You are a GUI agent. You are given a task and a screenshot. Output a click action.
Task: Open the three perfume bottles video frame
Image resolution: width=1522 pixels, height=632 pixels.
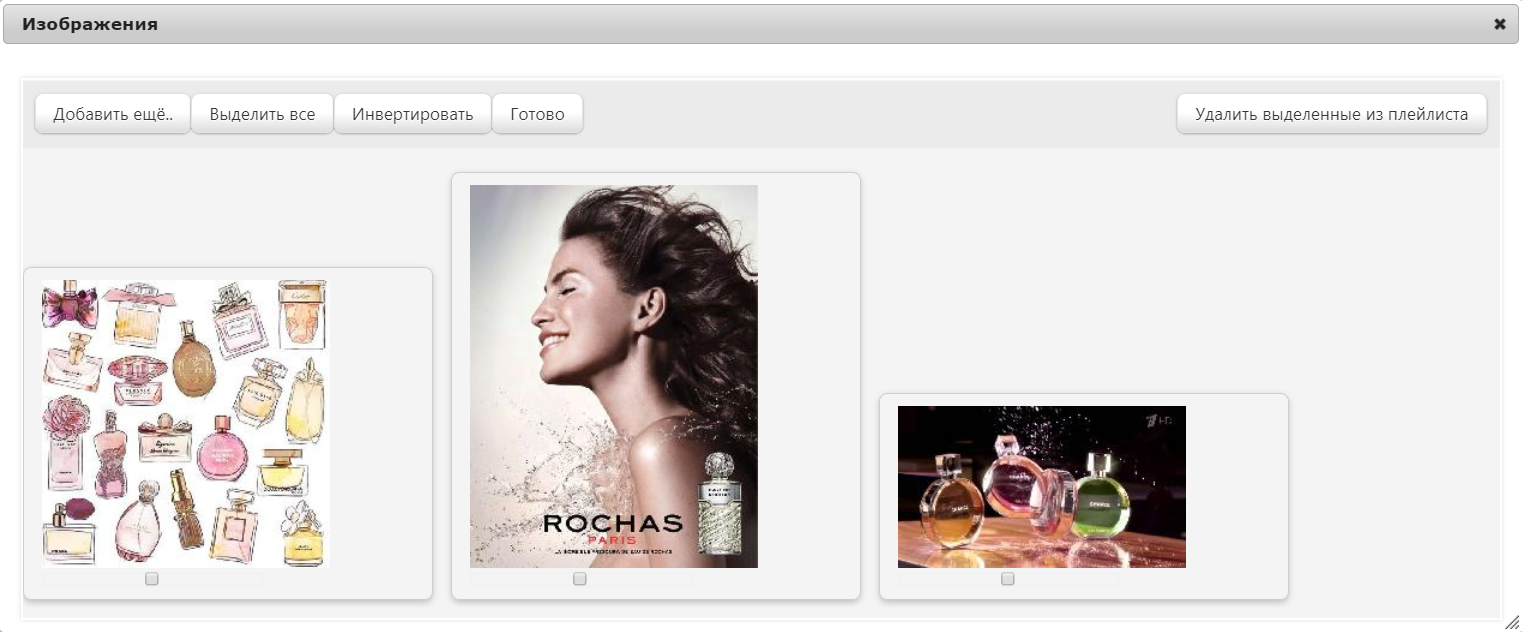[x=1042, y=487]
